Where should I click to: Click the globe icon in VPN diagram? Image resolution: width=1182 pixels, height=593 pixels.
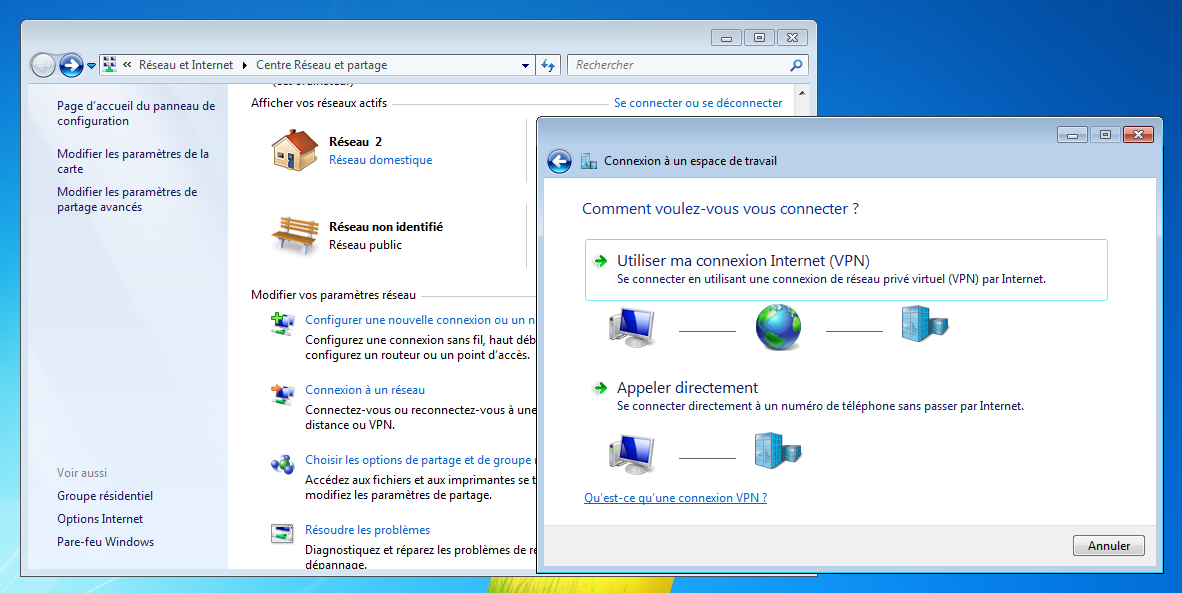[x=778, y=327]
